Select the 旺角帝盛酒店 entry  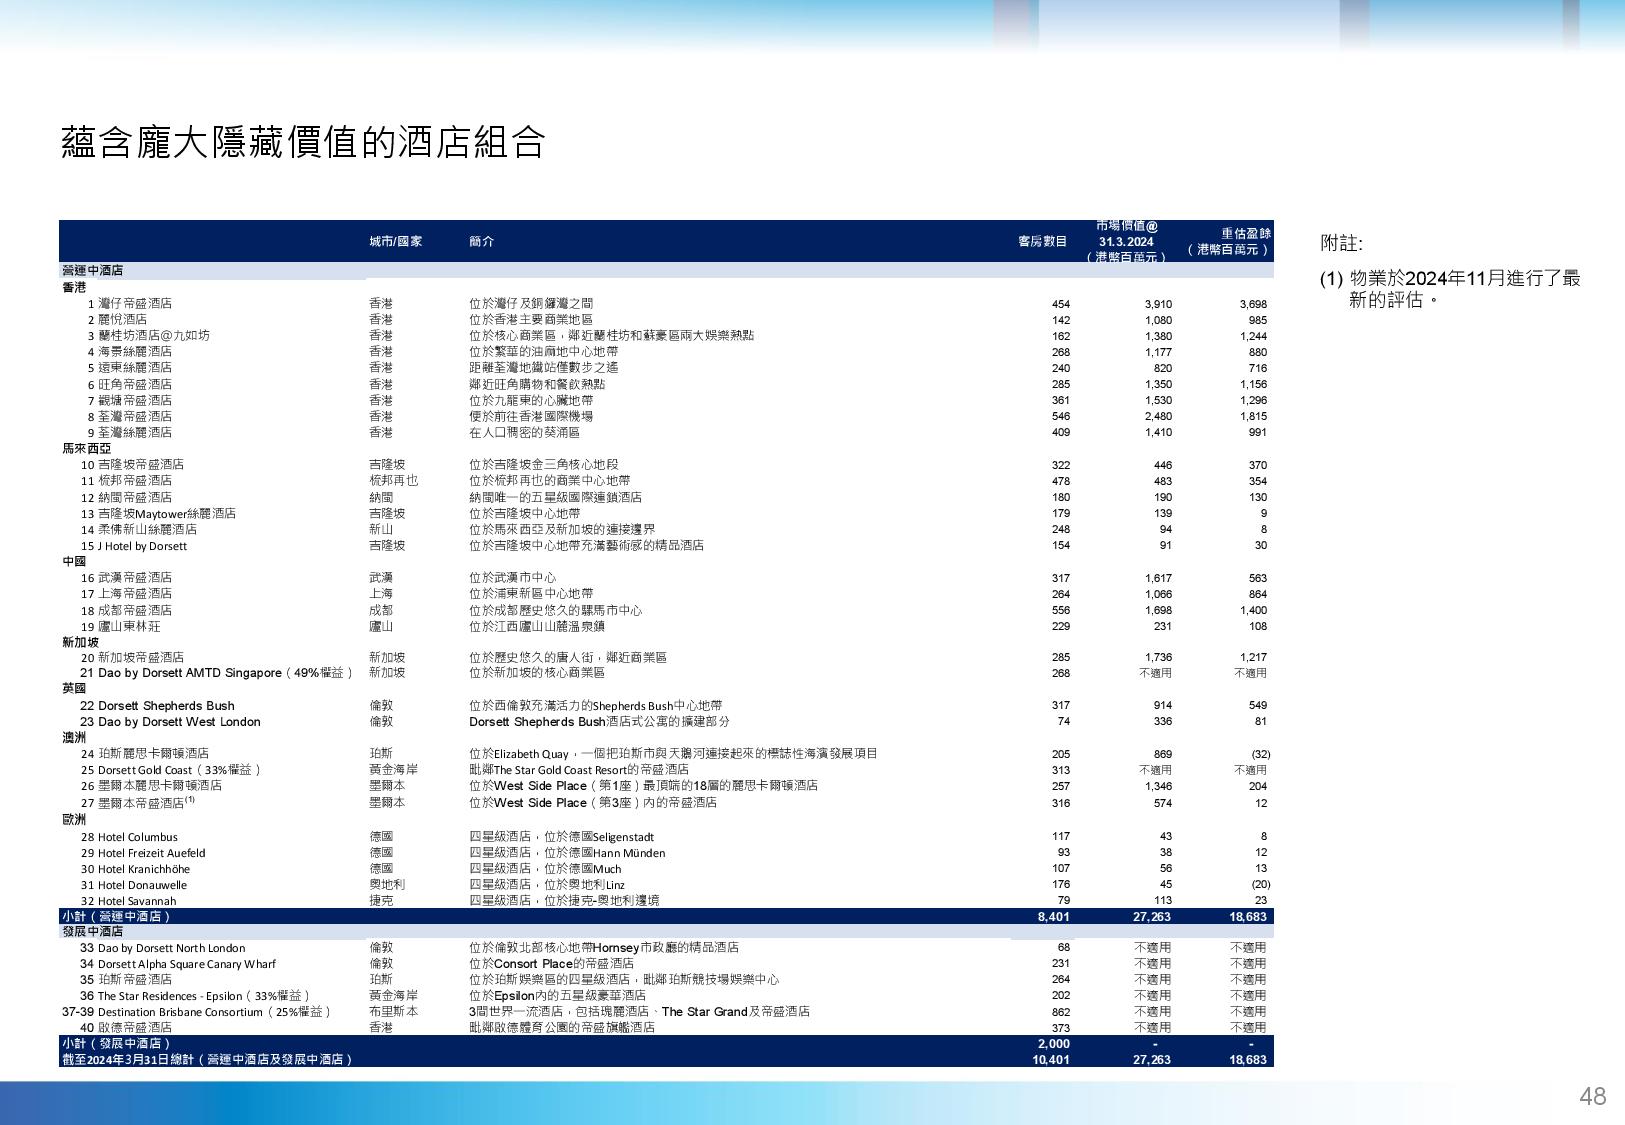pyautogui.click(x=135, y=384)
